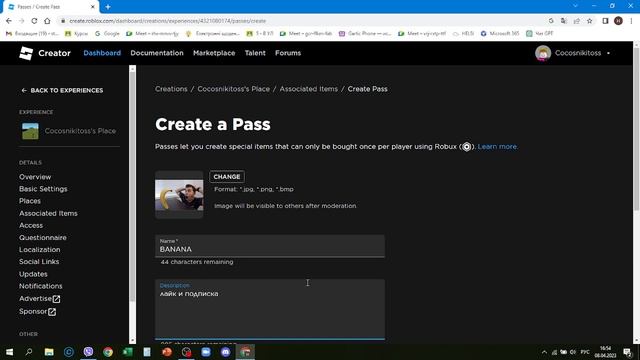Open Discord from the taskbar
Image resolution: width=640 pixels, height=360 pixels.
click(225, 352)
